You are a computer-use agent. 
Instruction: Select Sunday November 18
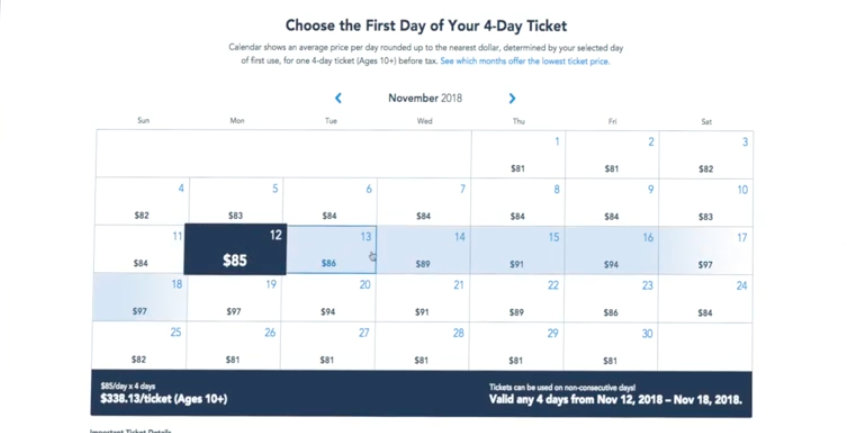(141, 298)
